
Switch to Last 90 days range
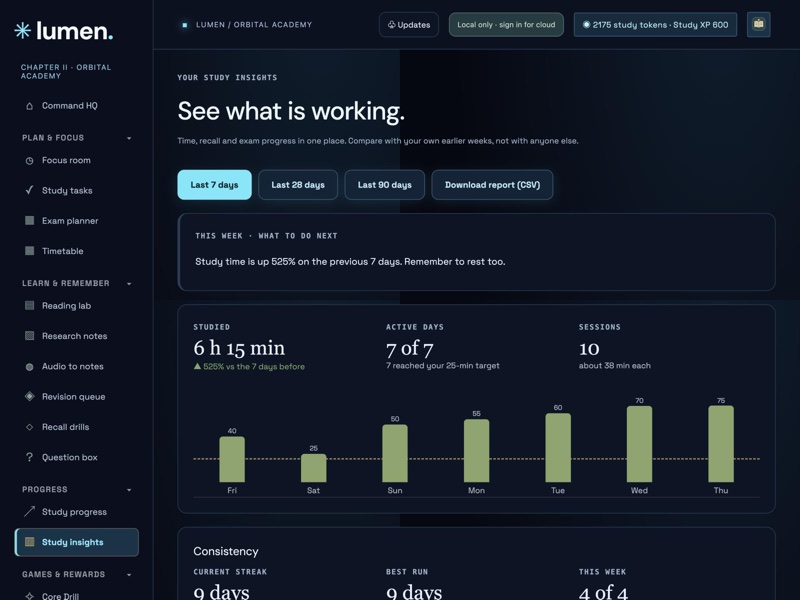385,185
